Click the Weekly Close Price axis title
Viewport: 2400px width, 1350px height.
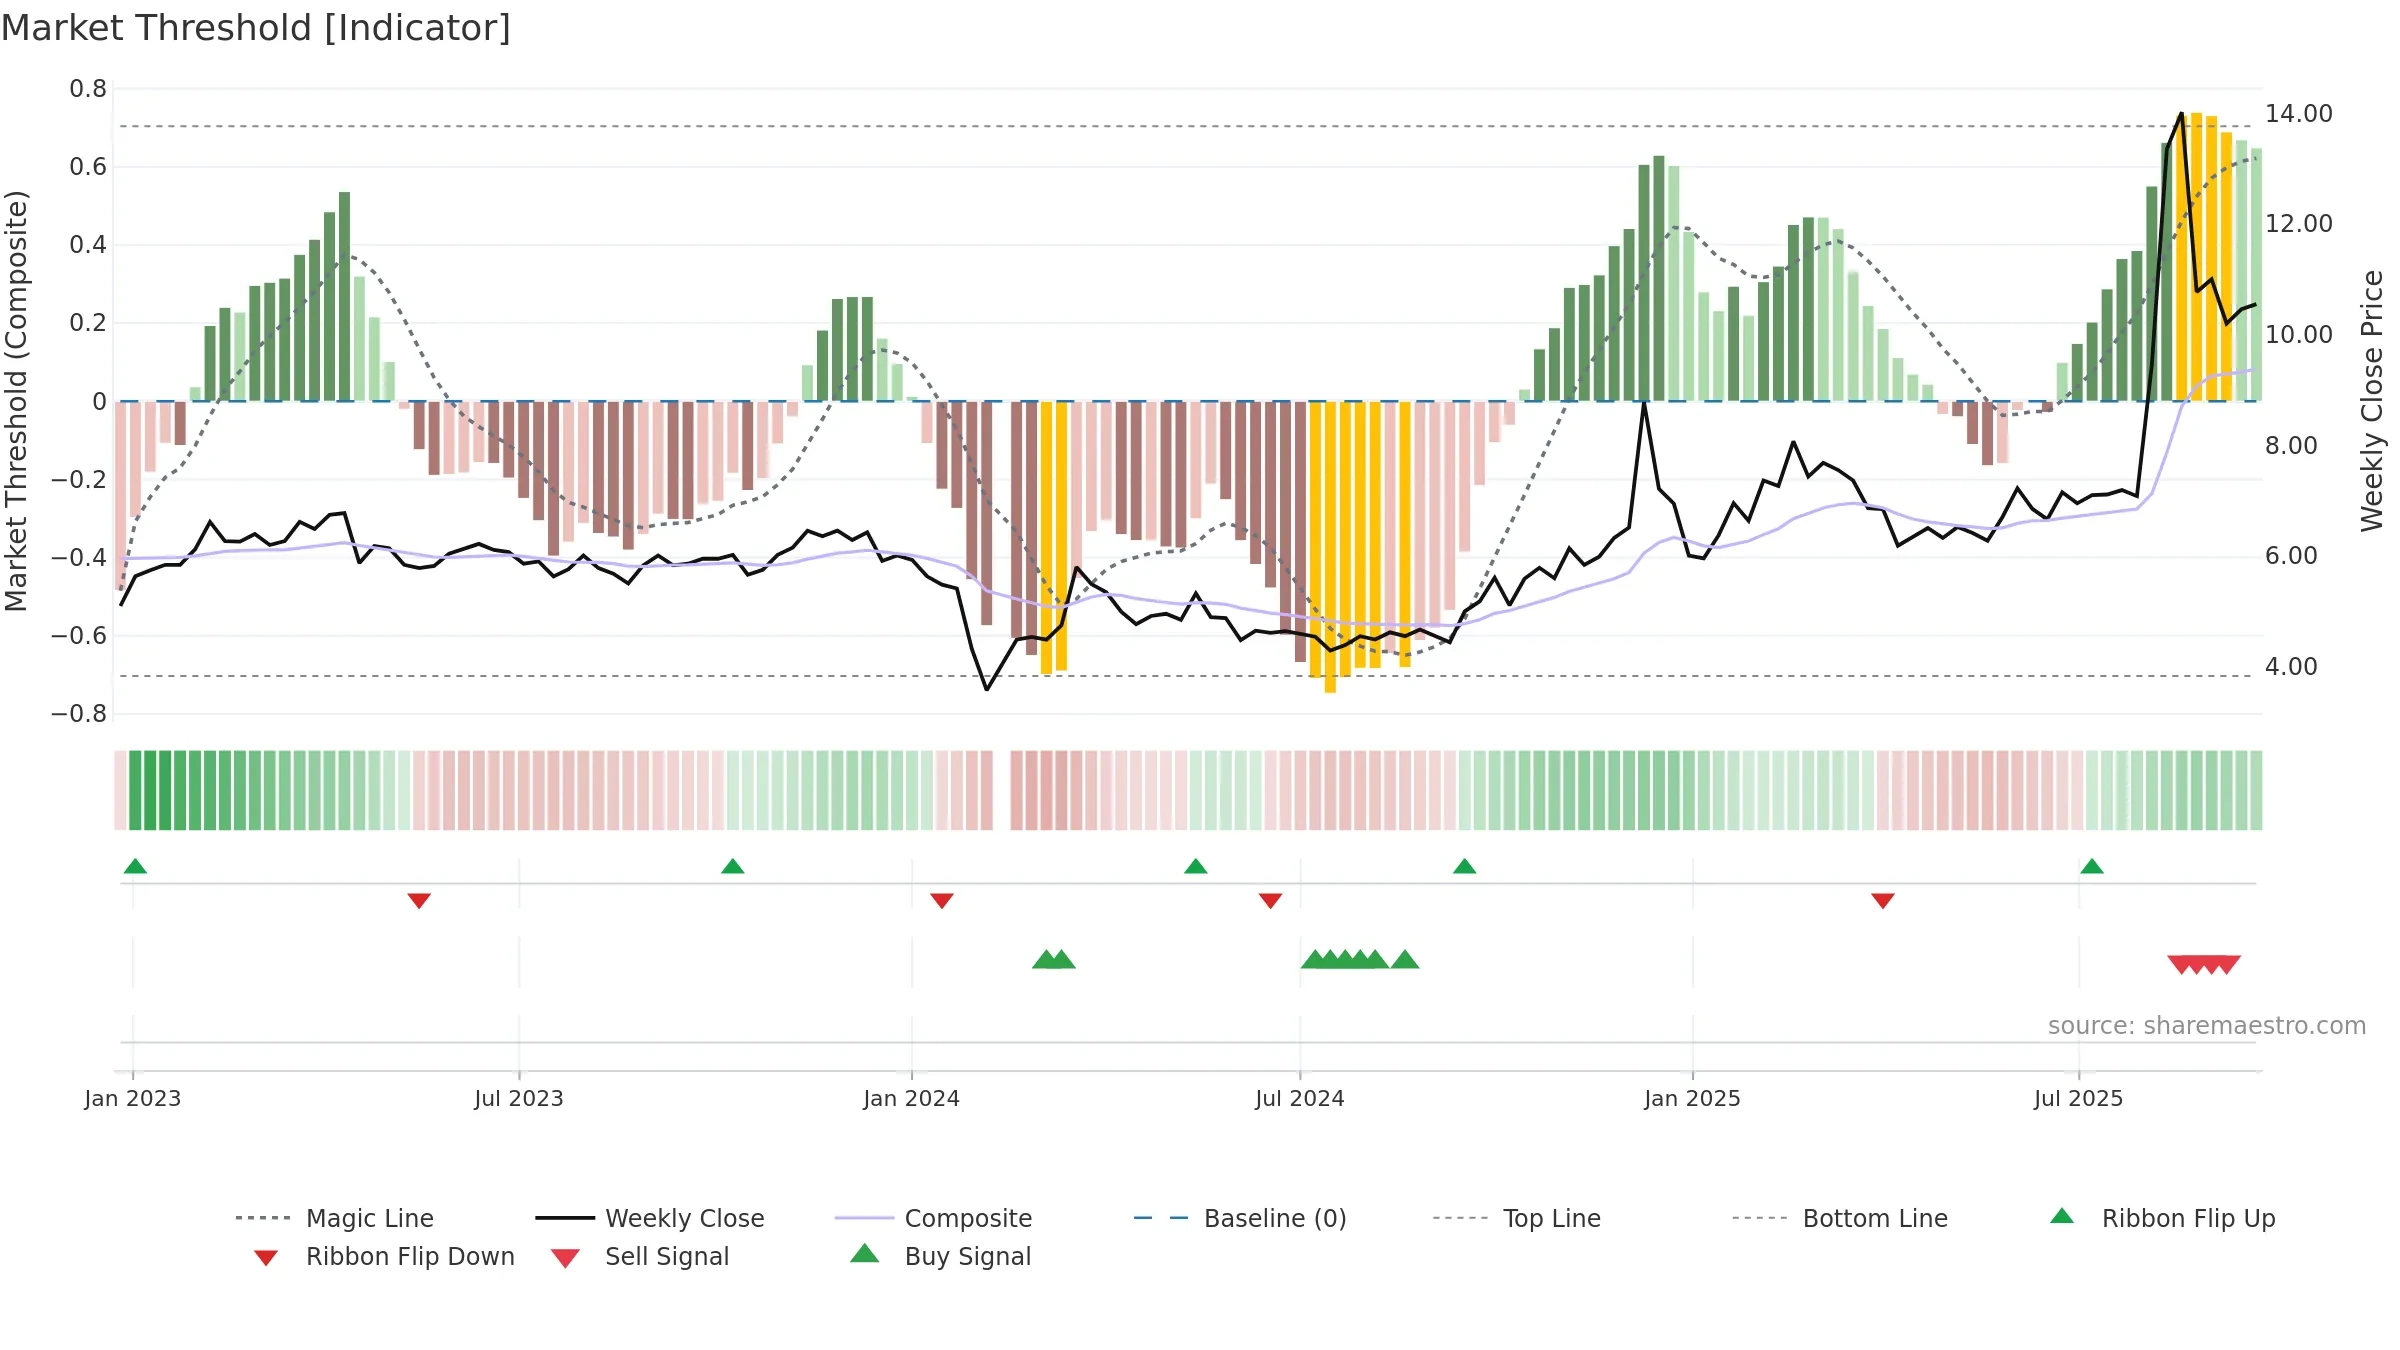[x=2373, y=400]
